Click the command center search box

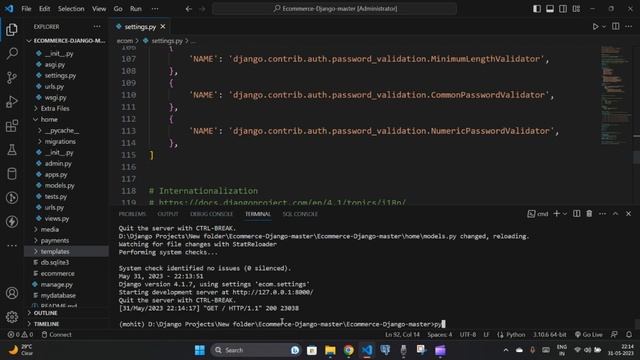[x=334, y=9]
